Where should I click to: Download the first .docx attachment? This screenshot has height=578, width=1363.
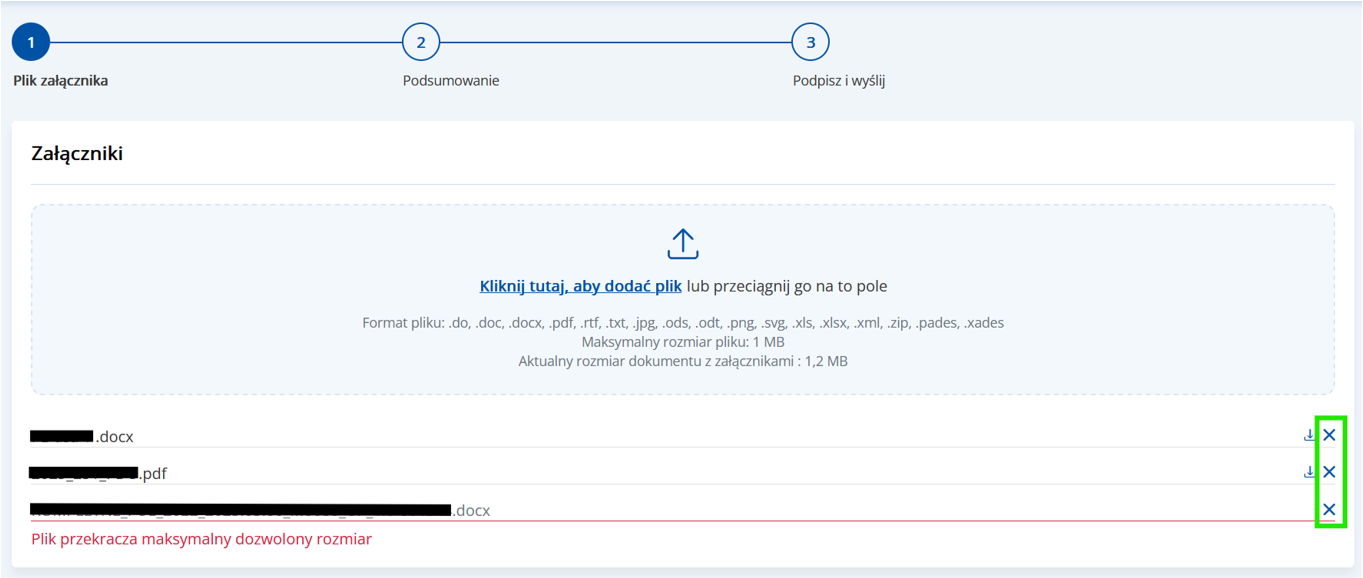[1308, 435]
